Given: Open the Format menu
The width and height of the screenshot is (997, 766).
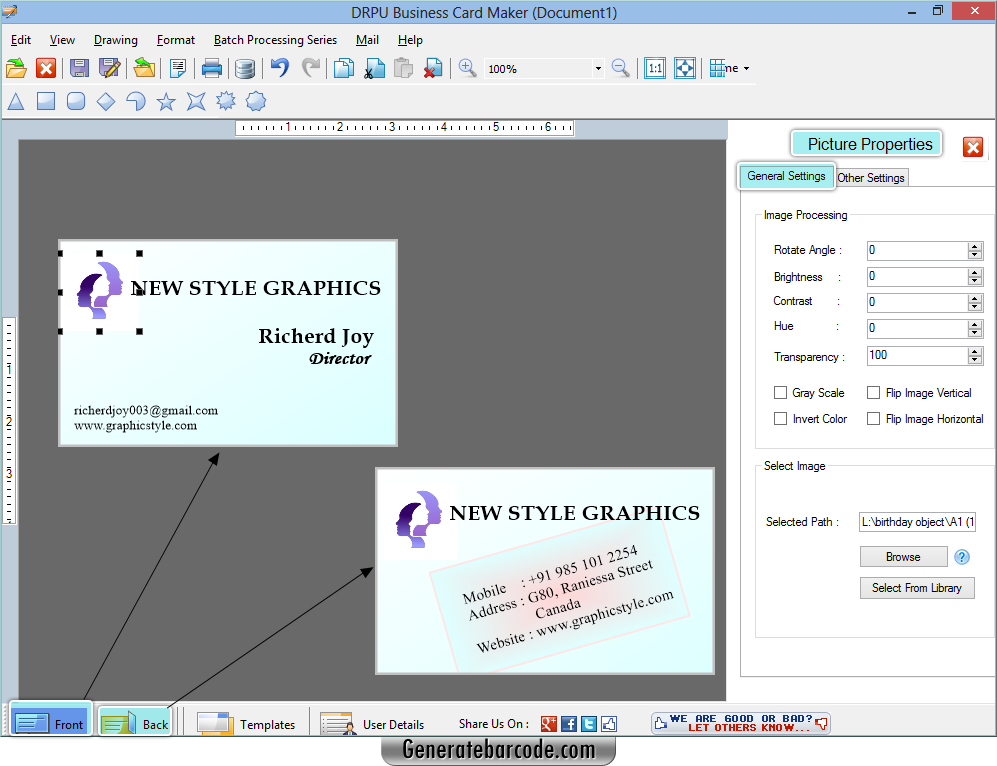Looking at the screenshot, I should pyautogui.click(x=175, y=40).
